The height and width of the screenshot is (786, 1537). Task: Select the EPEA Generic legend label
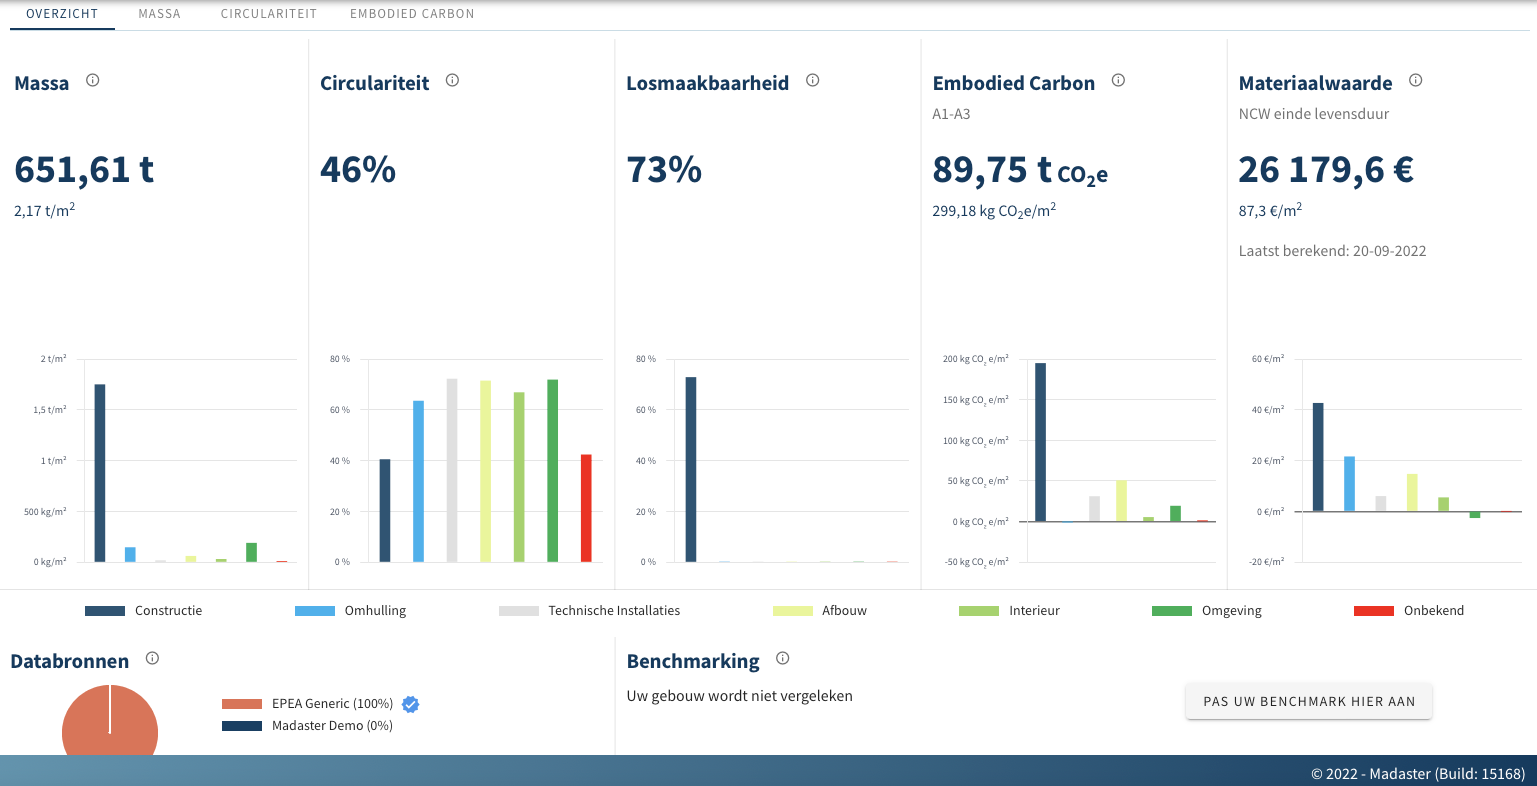point(332,704)
